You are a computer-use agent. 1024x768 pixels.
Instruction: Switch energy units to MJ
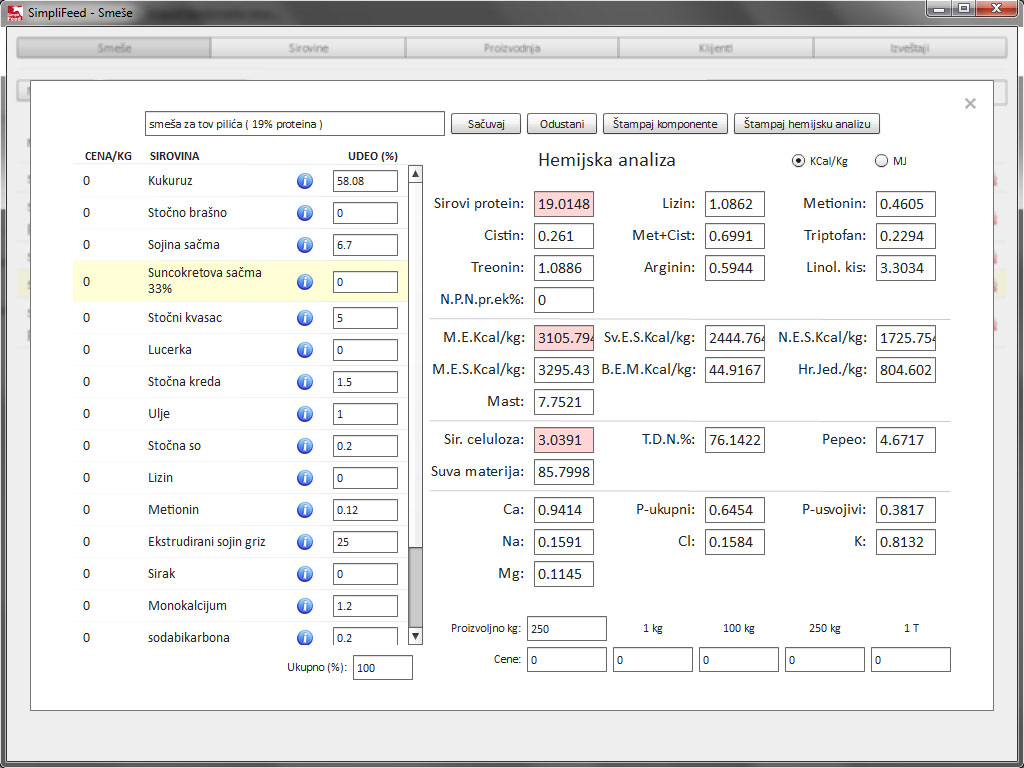pyautogui.click(x=881, y=161)
